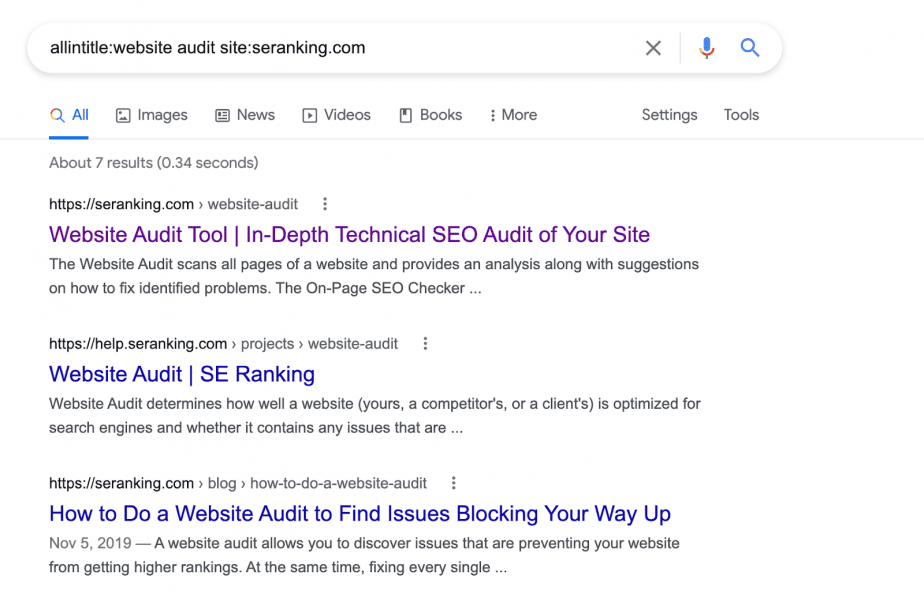Expand the More search categories menu
Image resolution: width=924 pixels, height=605 pixels.
pyautogui.click(x=513, y=115)
